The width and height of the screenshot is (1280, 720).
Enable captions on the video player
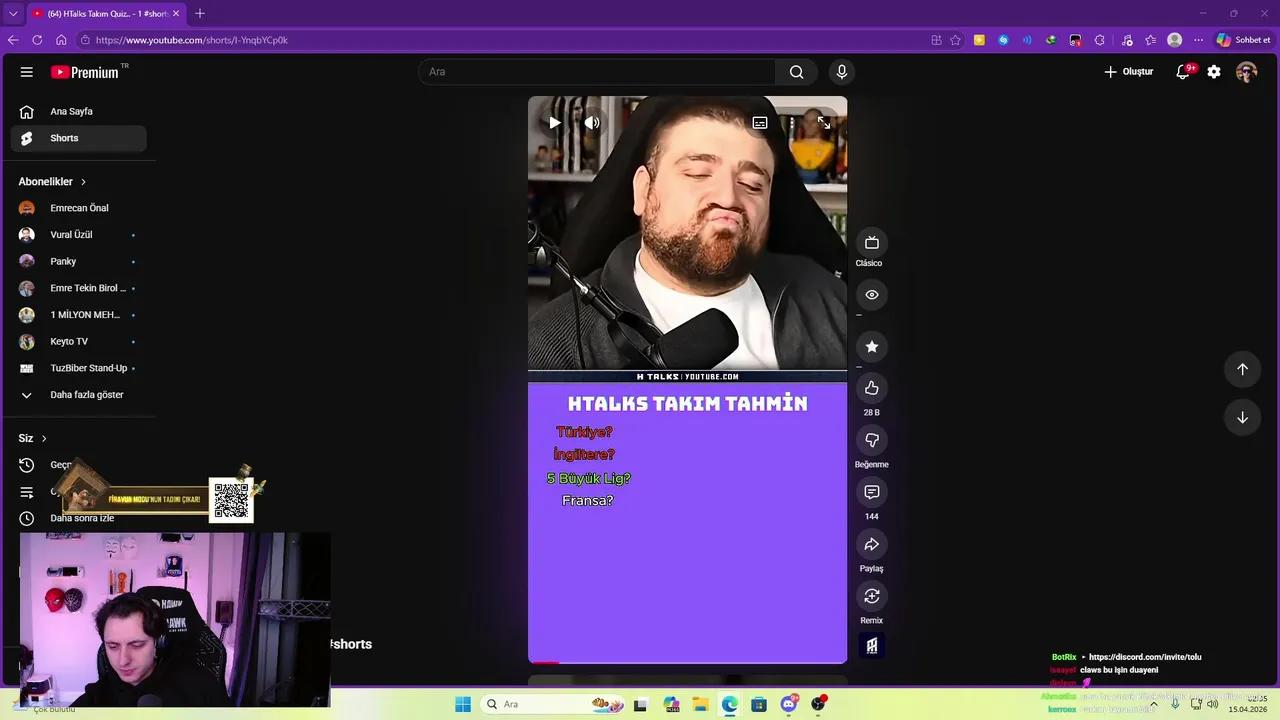click(759, 122)
